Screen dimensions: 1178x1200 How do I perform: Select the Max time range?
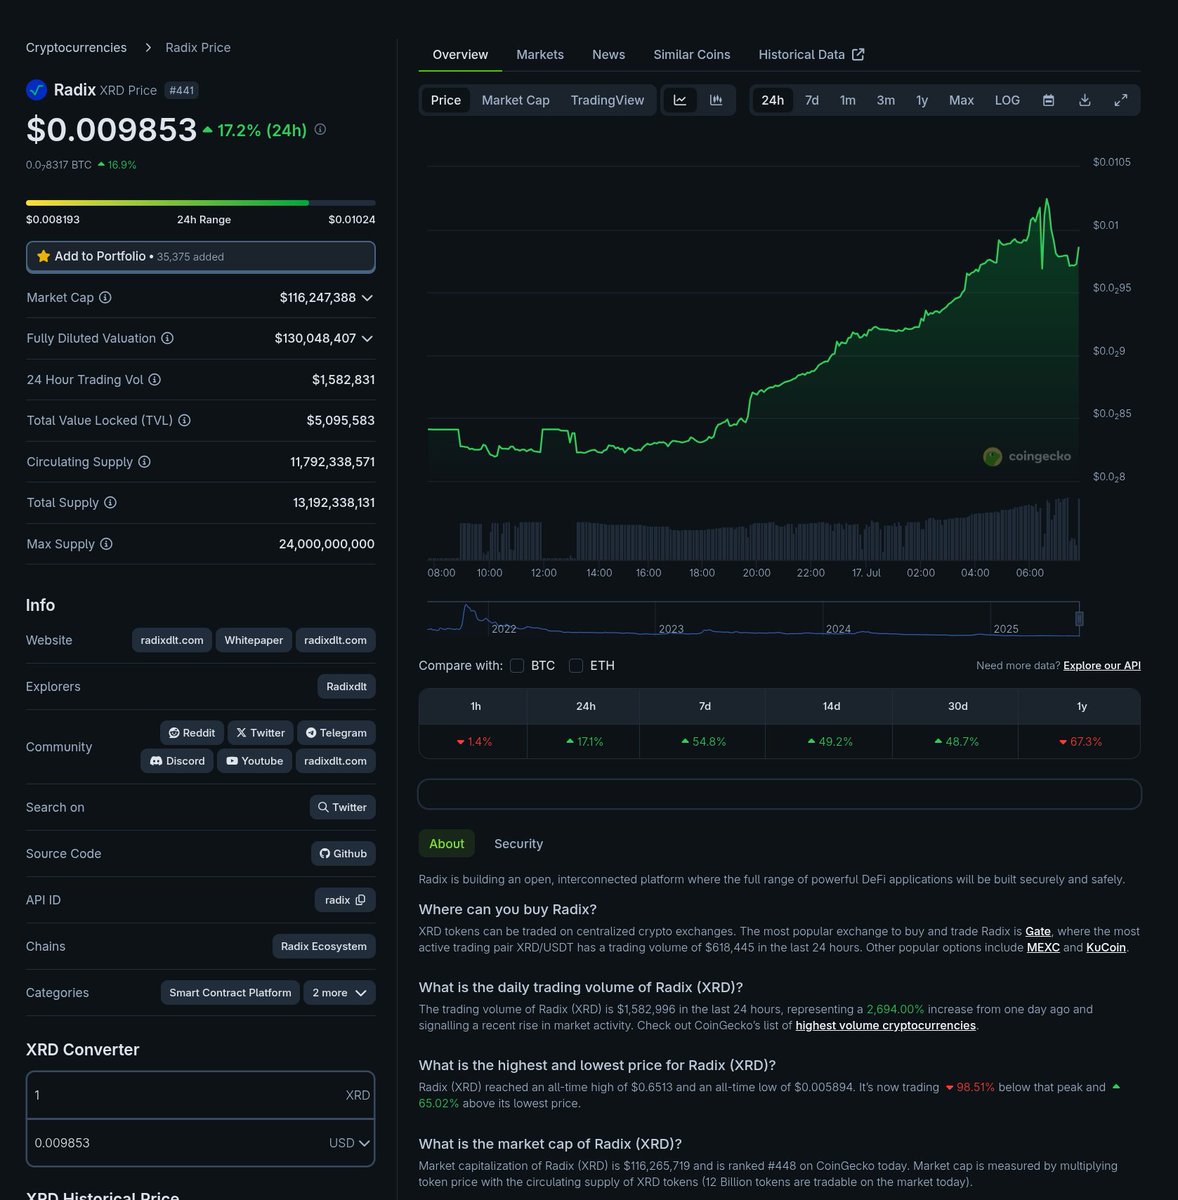click(x=961, y=100)
